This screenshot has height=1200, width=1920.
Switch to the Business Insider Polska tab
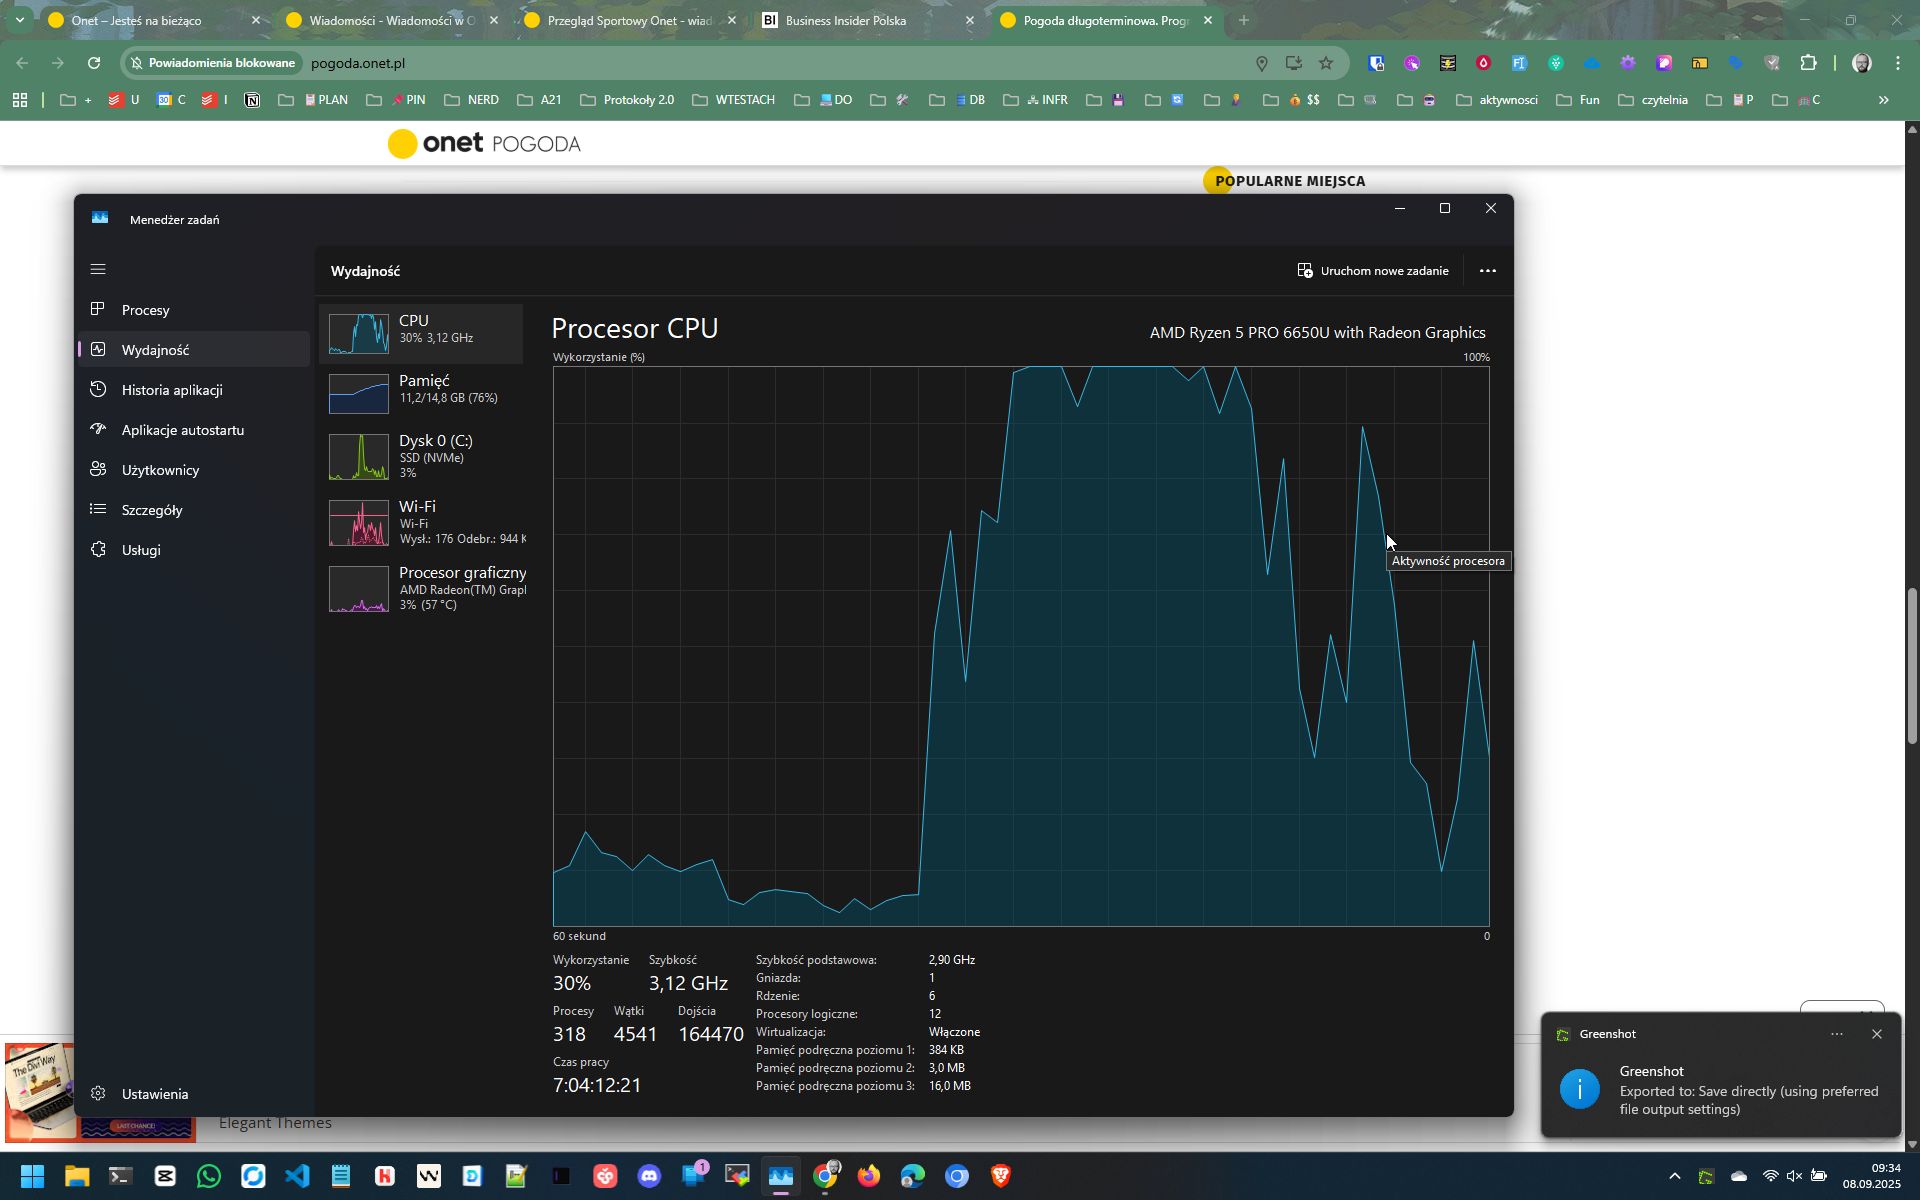pos(846,20)
